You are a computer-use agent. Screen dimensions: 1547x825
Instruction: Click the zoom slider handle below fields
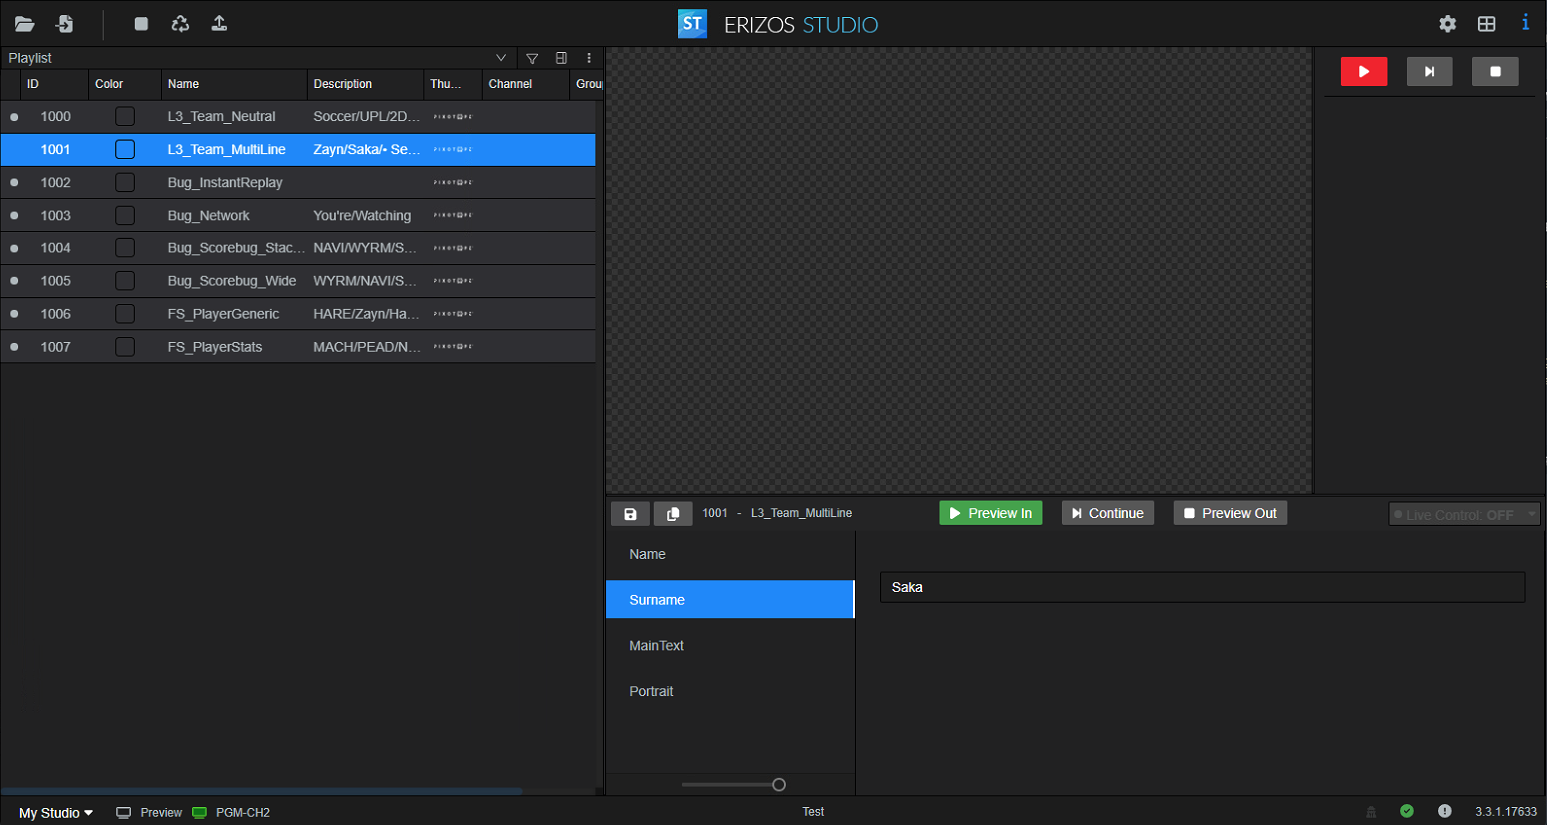[779, 785]
